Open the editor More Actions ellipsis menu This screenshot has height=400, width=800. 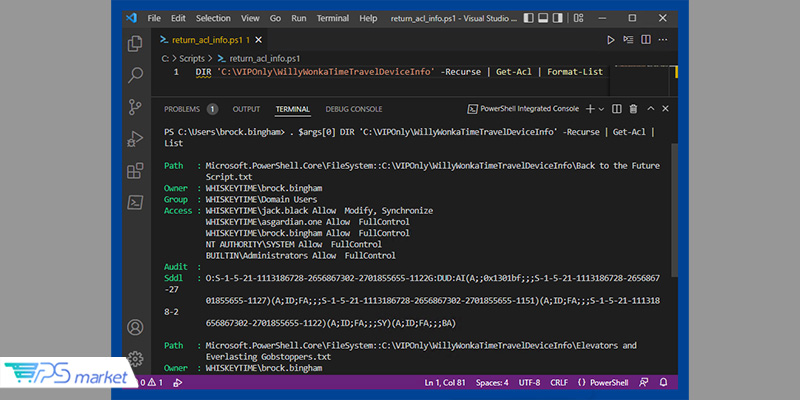(661, 40)
